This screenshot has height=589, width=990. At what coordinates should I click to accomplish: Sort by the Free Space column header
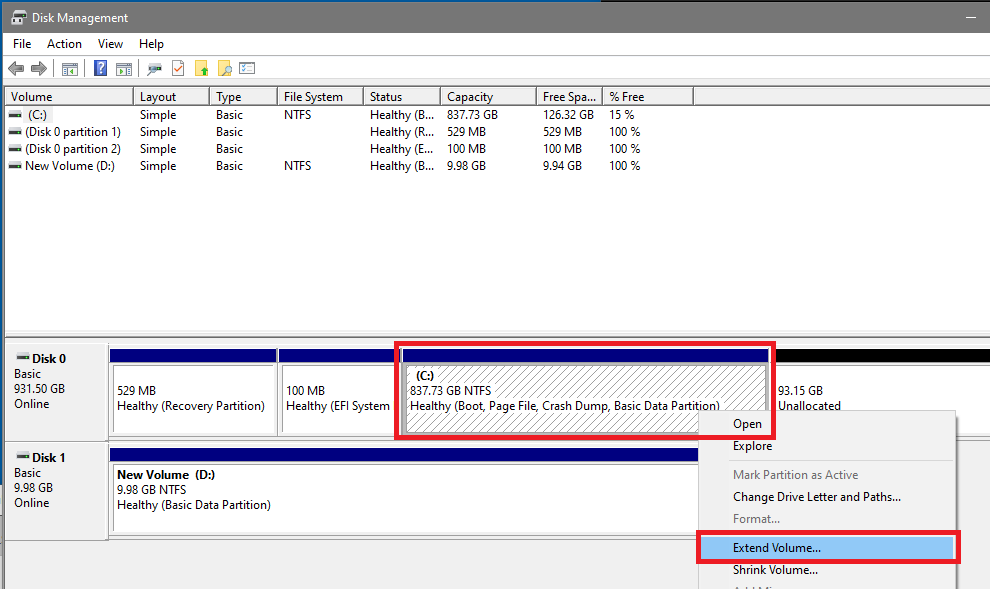pyautogui.click(x=570, y=97)
